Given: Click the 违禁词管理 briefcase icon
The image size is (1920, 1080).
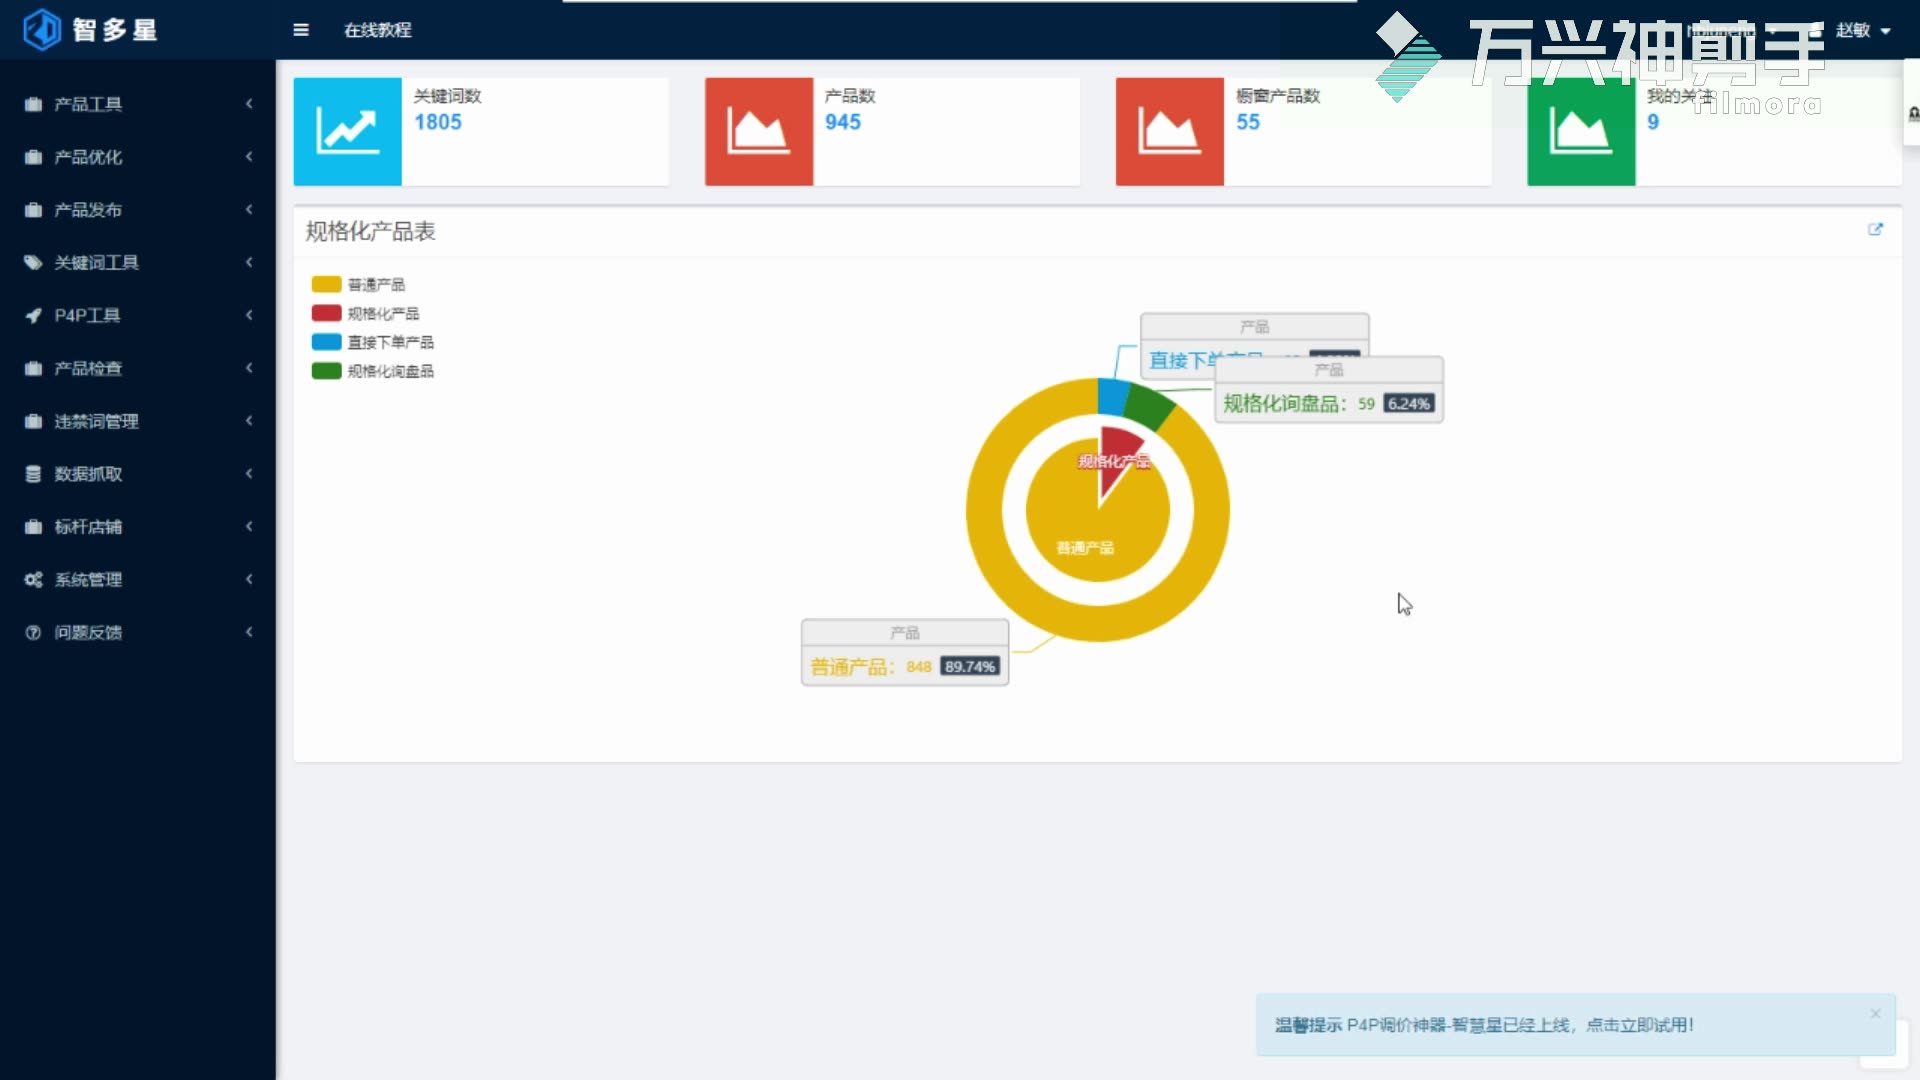Looking at the screenshot, I should [x=34, y=422].
